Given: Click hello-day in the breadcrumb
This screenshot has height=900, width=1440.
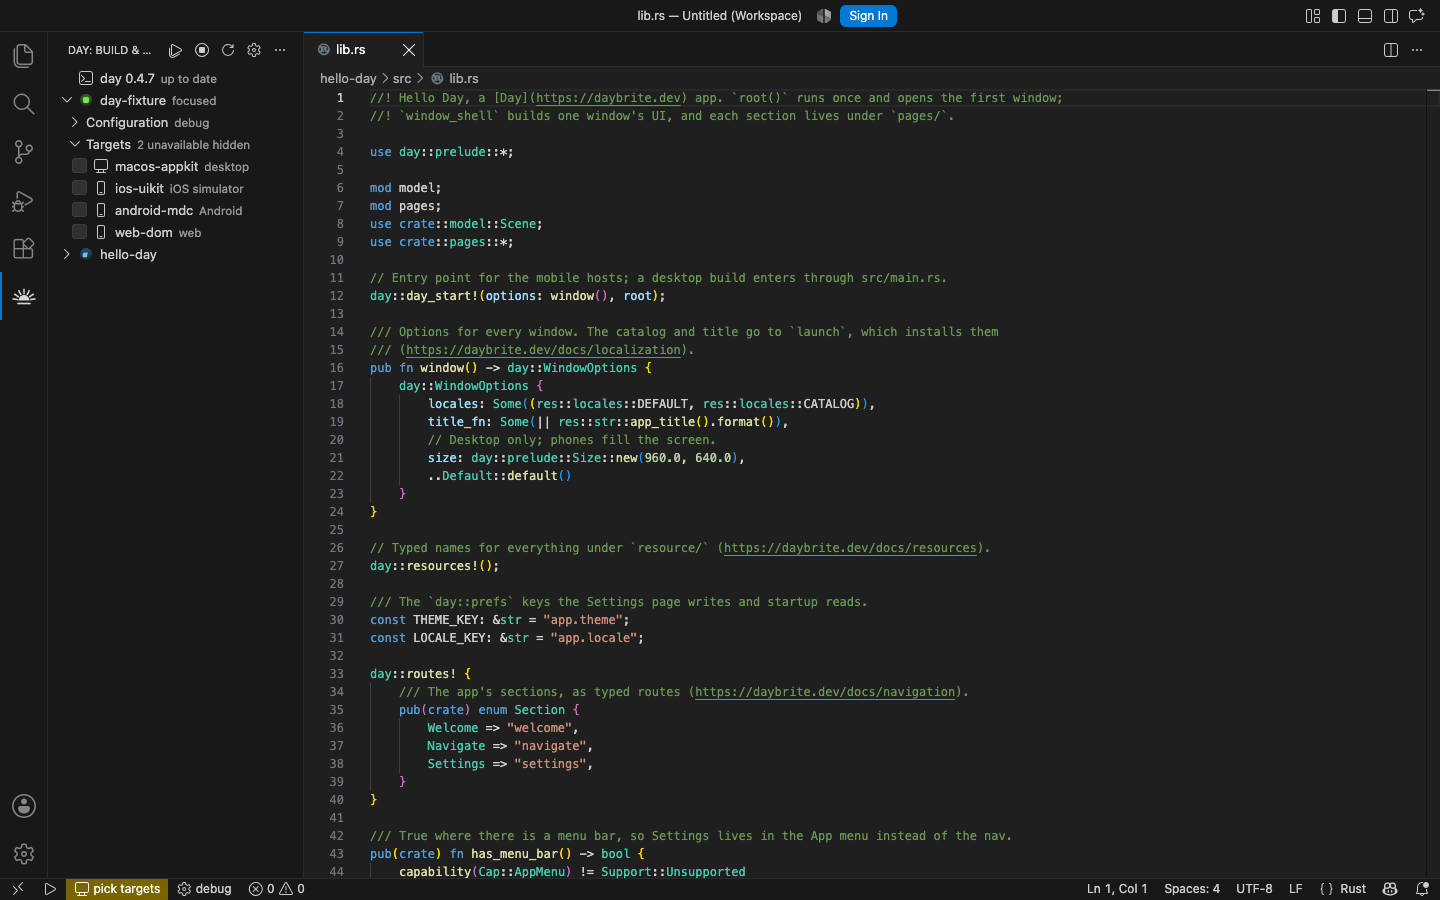Looking at the screenshot, I should 348,78.
